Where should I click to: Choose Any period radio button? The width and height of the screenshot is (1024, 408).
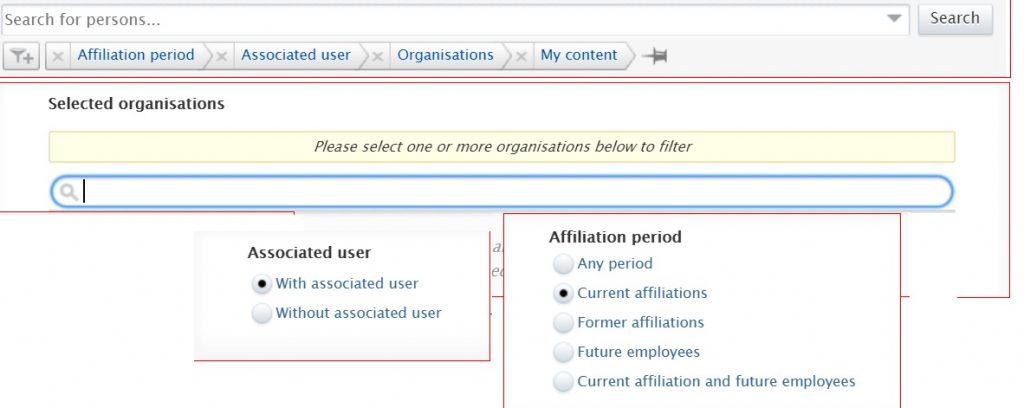(x=564, y=264)
